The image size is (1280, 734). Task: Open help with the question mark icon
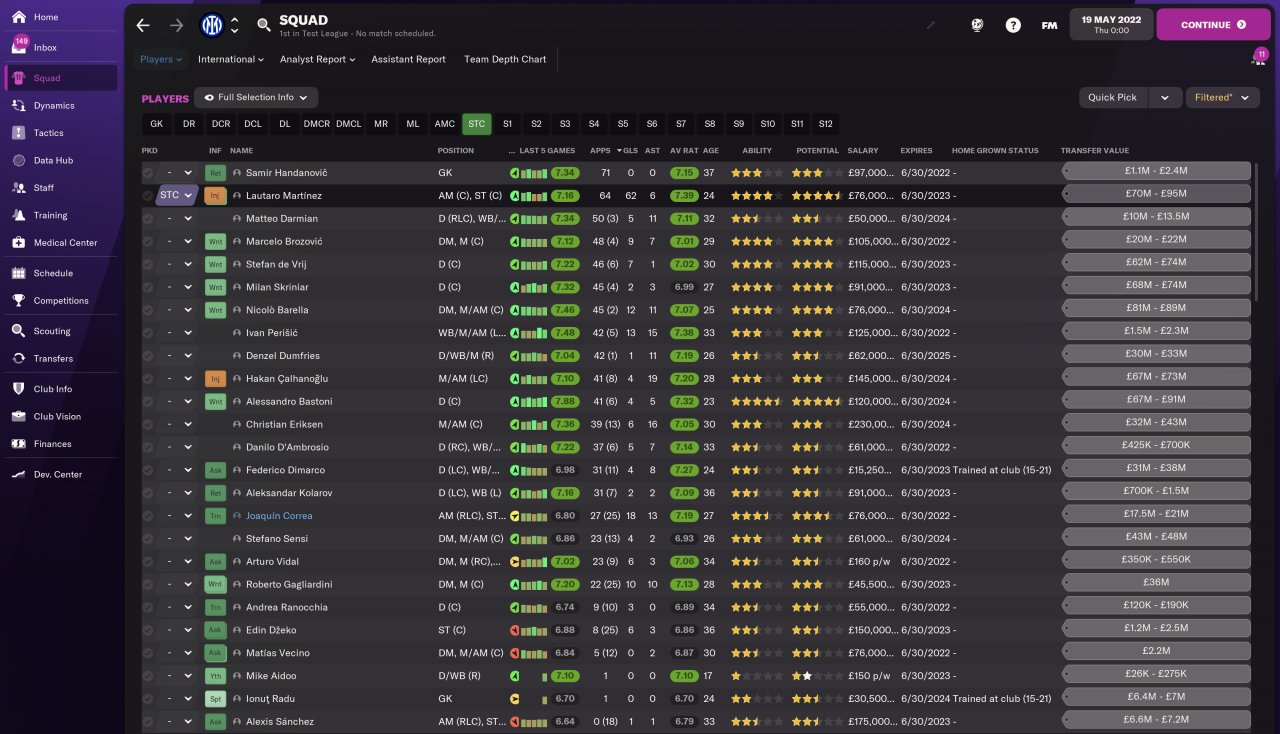pos(1013,25)
